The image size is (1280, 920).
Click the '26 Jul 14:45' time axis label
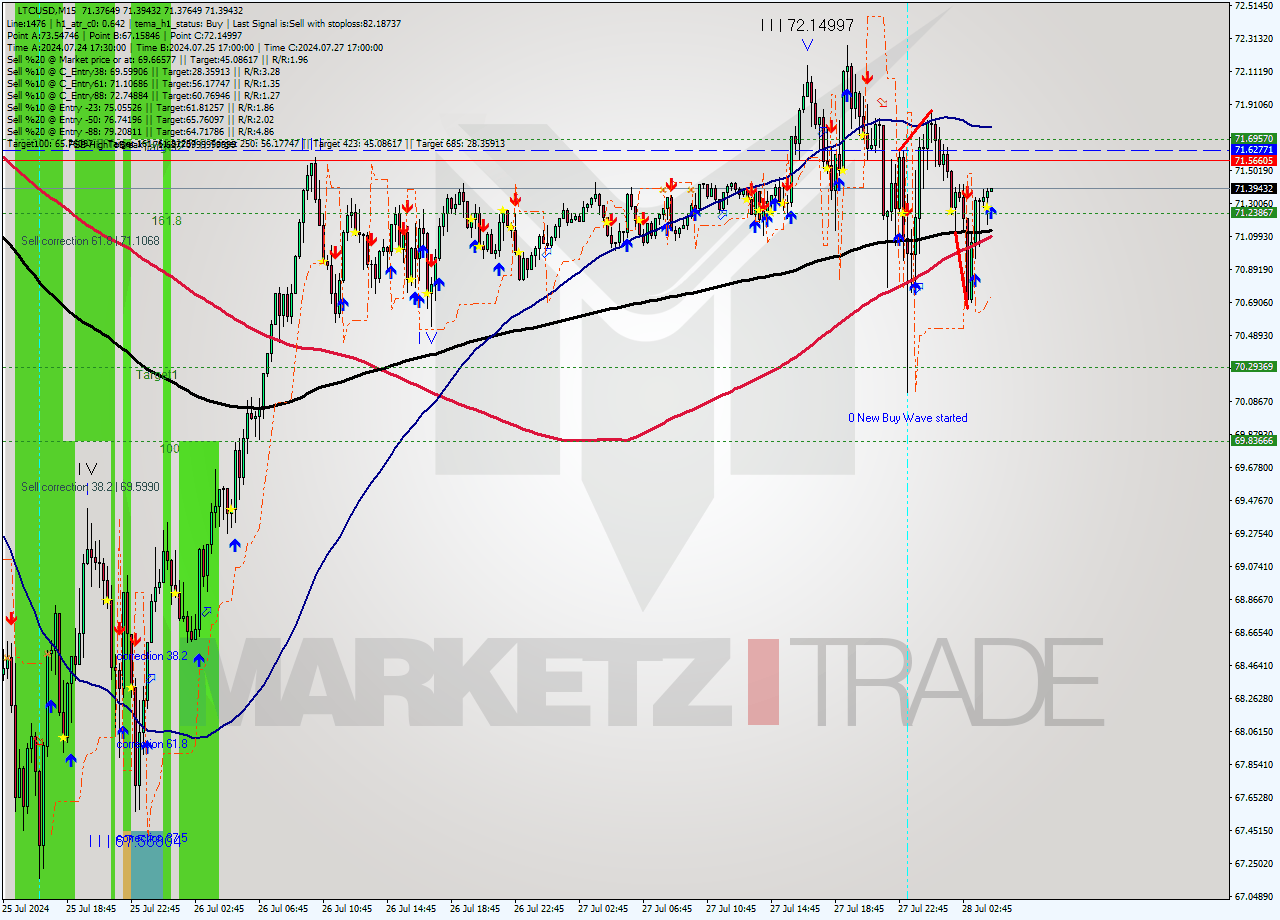pyautogui.click(x=411, y=909)
